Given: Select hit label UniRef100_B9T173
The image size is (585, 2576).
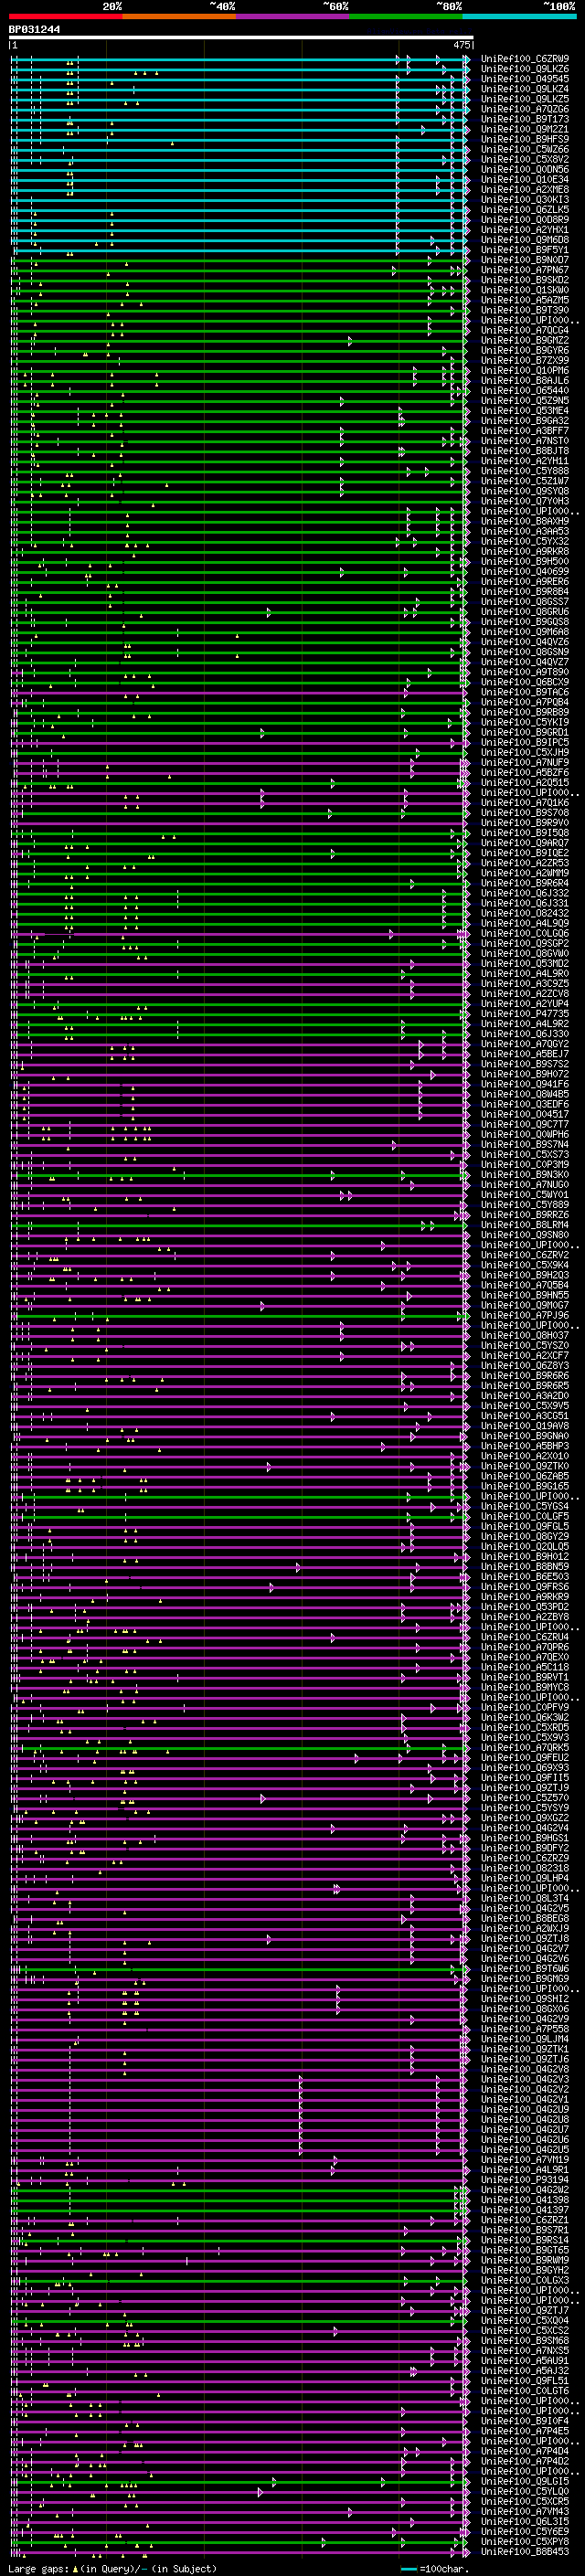Looking at the screenshot, I should [525, 119].
